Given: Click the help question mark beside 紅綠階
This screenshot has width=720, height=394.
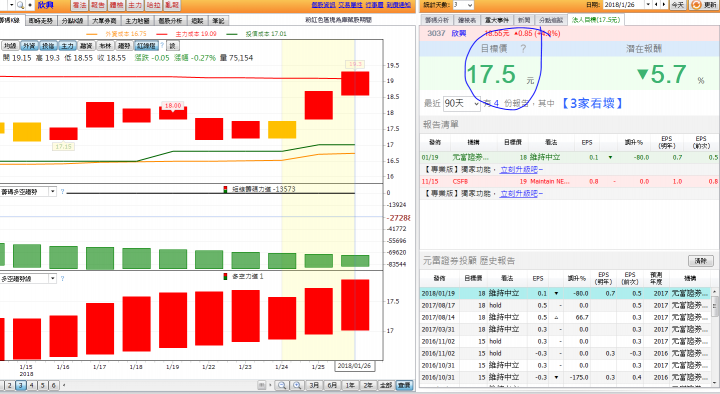Looking at the screenshot, I should [x=162, y=45].
